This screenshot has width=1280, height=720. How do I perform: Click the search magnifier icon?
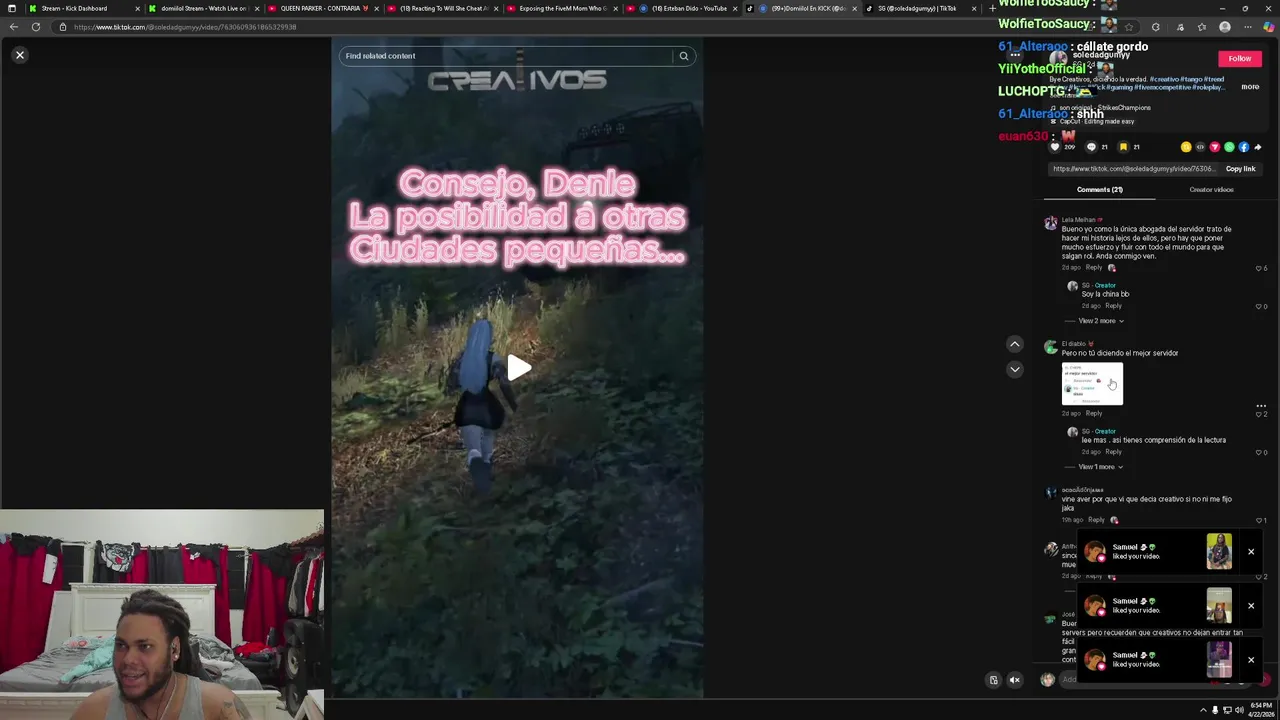pyautogui.click(x=684, y=56)
